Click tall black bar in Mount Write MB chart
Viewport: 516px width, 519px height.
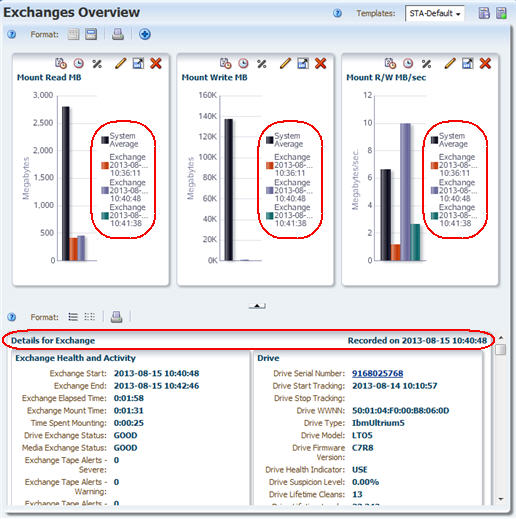click(x=228, y=189)
